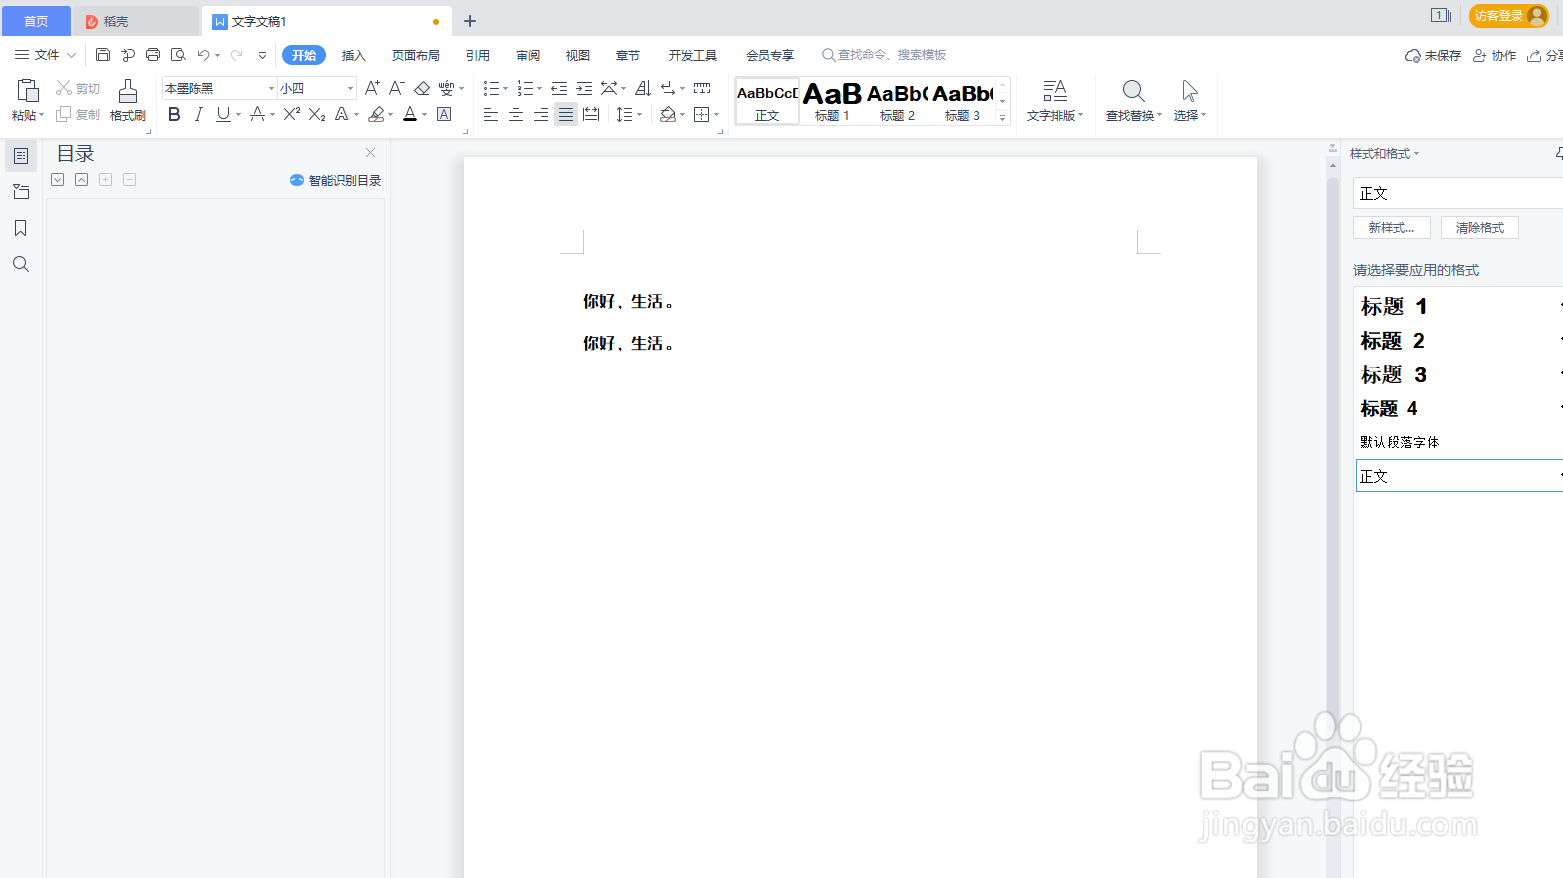
Task: Switch to the 页面布局 tab
Action: 416,55
